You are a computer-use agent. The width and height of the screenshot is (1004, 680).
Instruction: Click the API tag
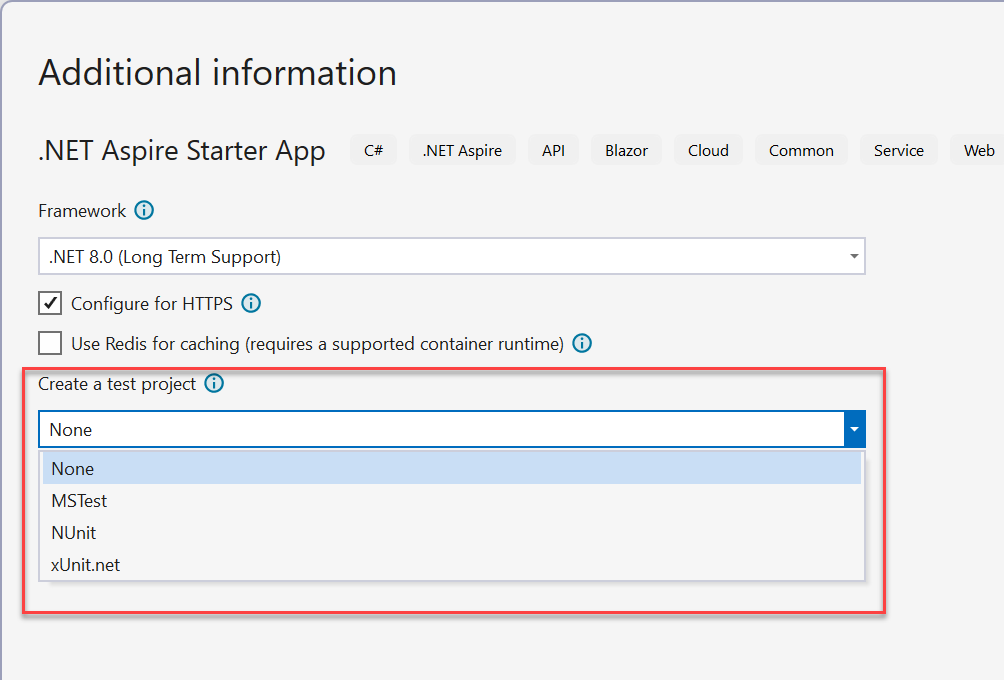[x=553, y=150]
